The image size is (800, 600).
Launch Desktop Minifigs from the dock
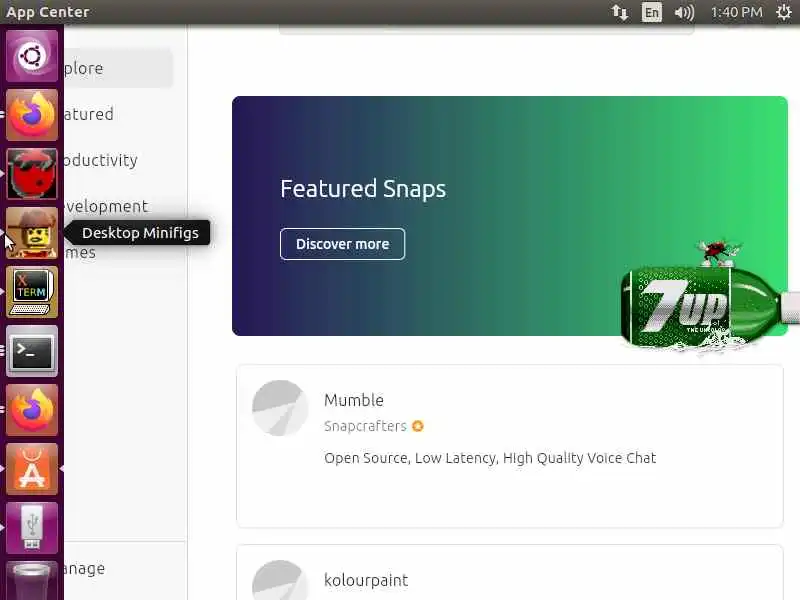[x=32, y=233]
